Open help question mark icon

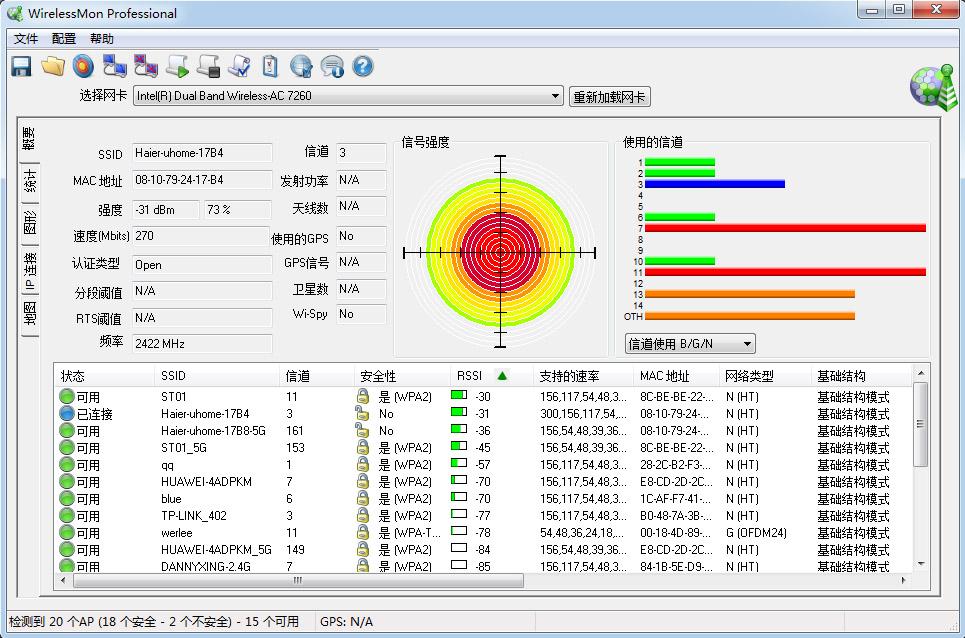[x=363, y=66]
